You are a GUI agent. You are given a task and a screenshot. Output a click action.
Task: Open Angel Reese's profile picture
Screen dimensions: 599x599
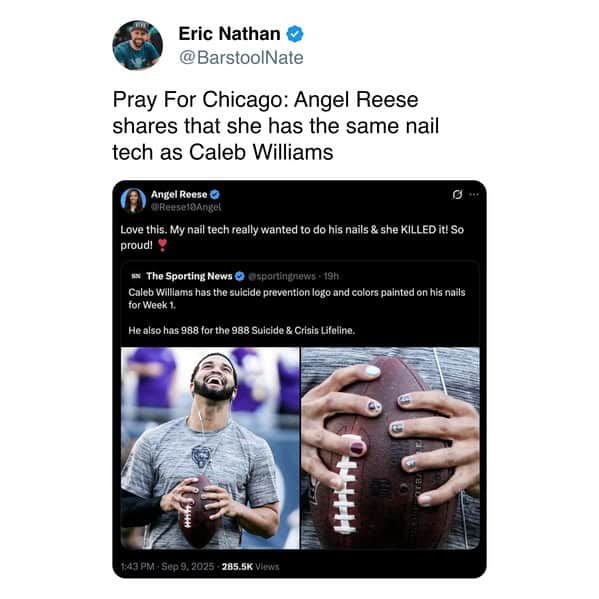[x=133, y=200]
